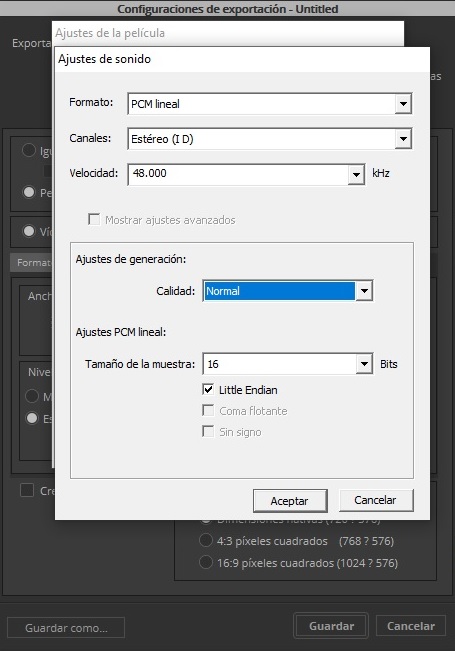455x651 pixels.
Task: Select the Vi... radio button in export window
Action: [x=29, y=231]
